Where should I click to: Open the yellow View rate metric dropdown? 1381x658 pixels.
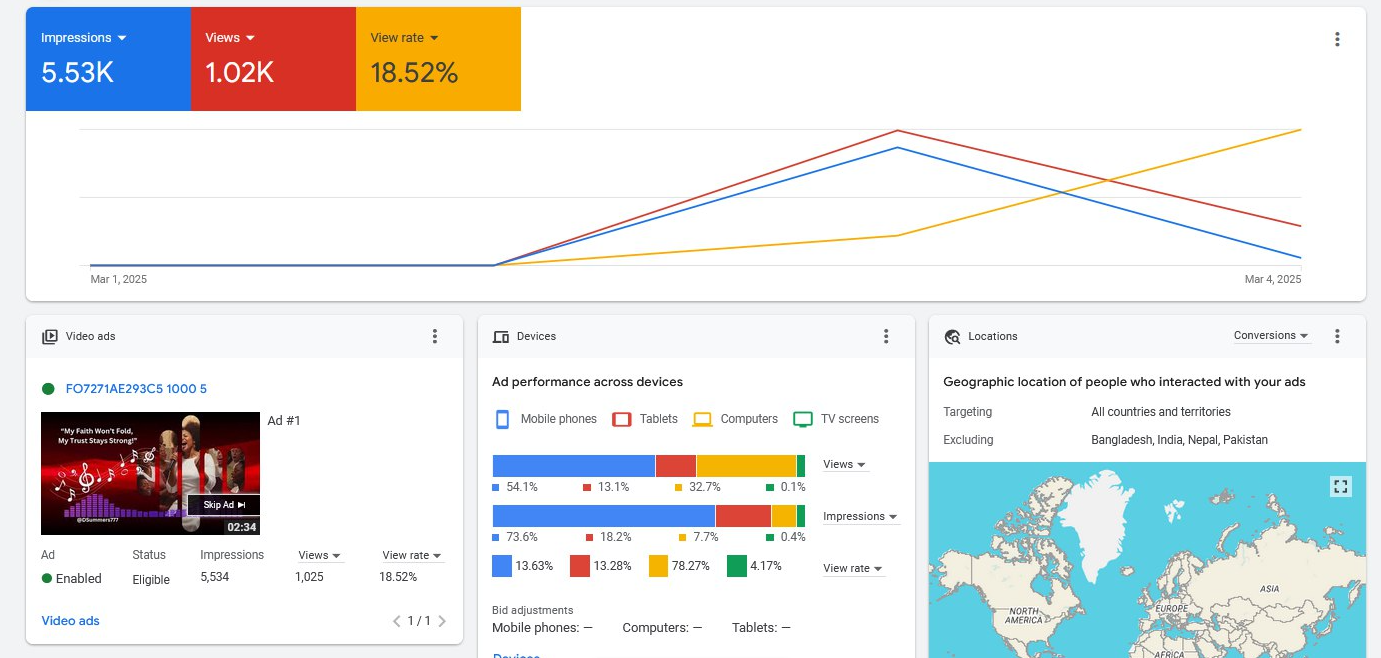tap(405, 38)
